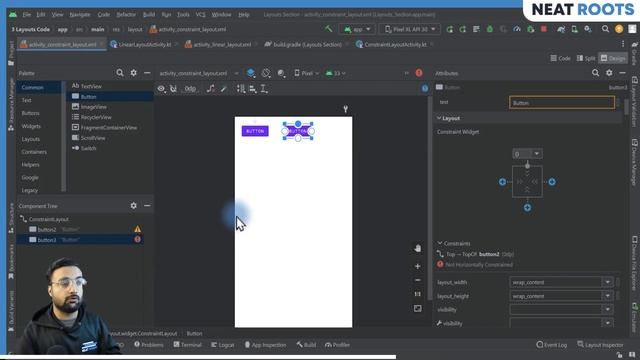Open the app run configuration dropdown
This screenshot has width=640, height=360.
coord(358,29)
